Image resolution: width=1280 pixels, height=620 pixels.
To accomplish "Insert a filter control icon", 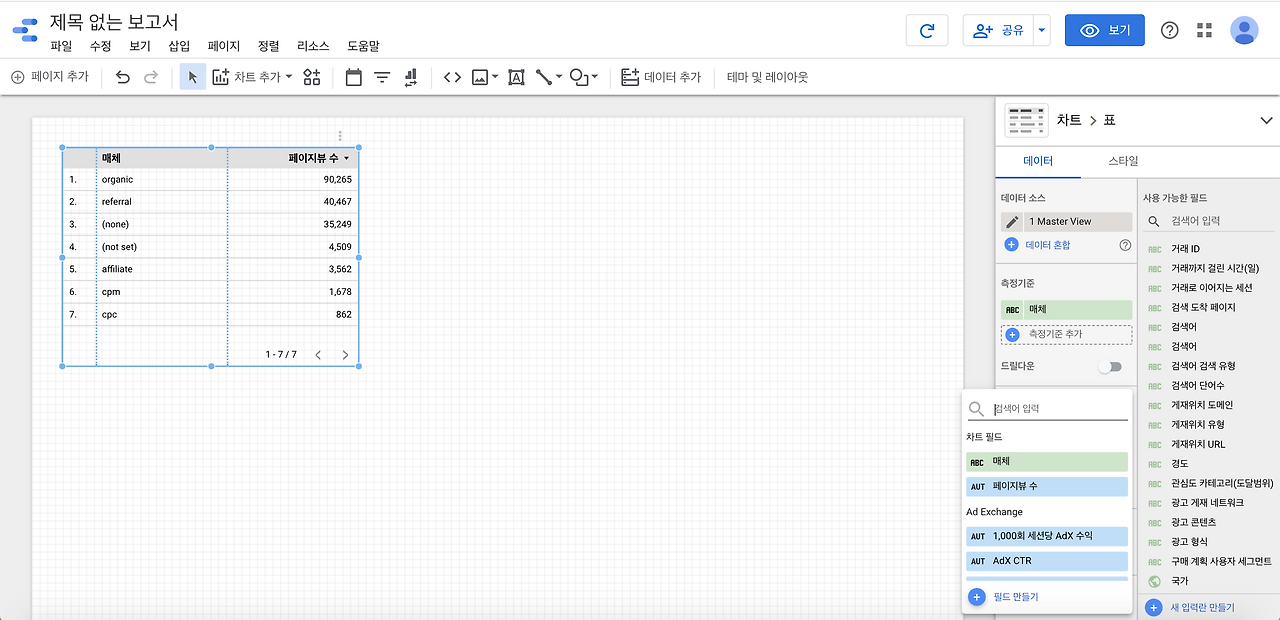I will pos(382,77).
